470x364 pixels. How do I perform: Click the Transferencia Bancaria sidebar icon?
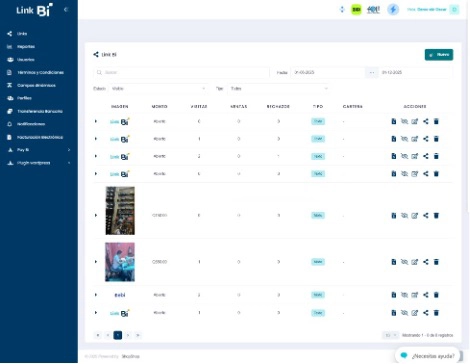pos(10,111)
